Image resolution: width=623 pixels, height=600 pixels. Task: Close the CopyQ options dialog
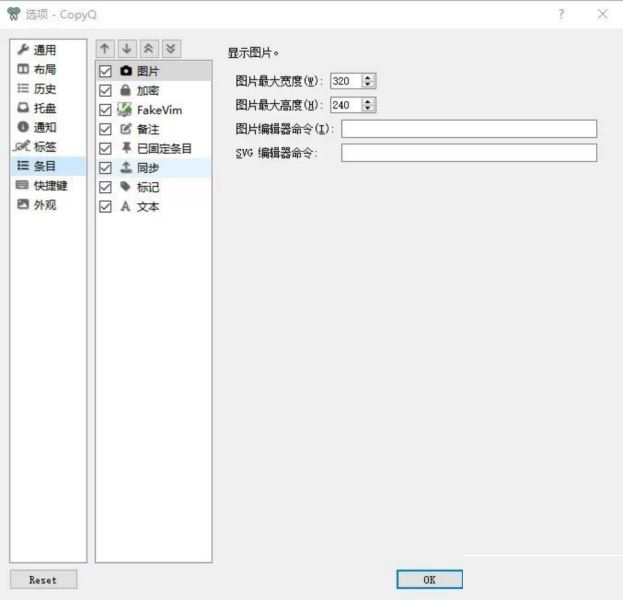(x=602, y=14)
